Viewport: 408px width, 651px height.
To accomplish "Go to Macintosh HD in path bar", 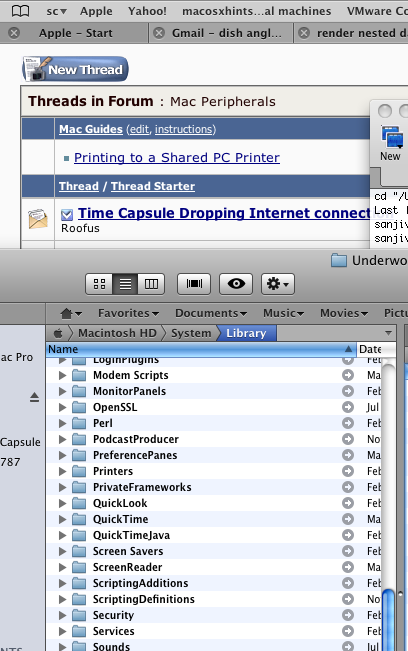I will (x=117, y=333).
